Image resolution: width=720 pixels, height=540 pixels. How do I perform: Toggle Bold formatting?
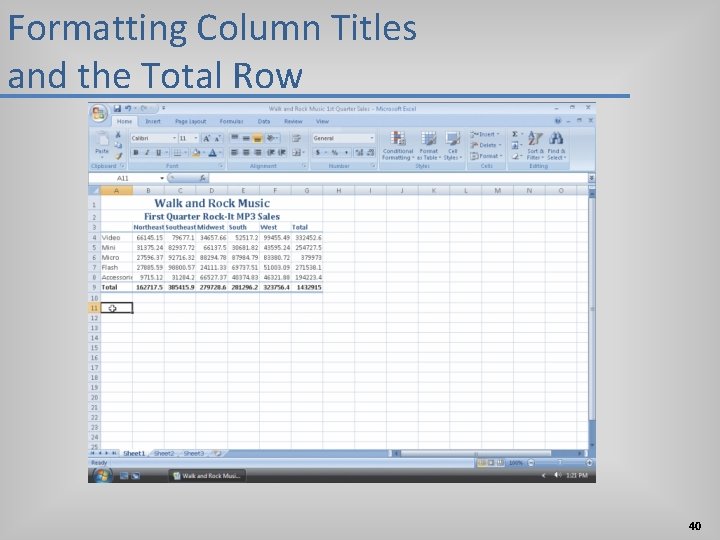click(x=136, y=152)
